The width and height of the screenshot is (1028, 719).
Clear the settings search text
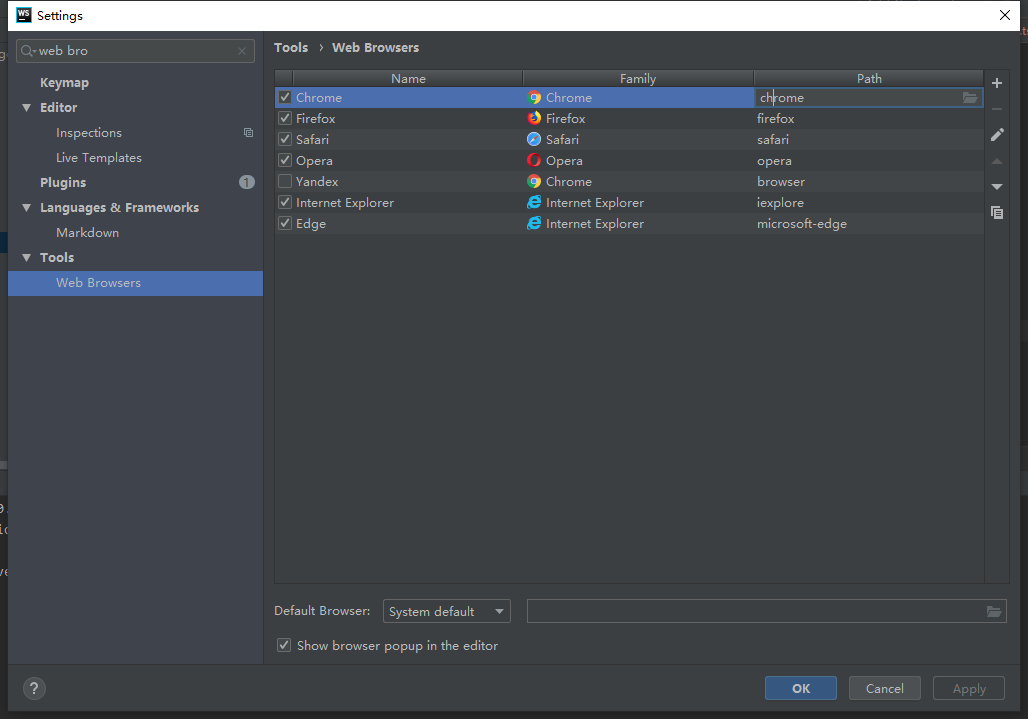[x=242, y=50]
